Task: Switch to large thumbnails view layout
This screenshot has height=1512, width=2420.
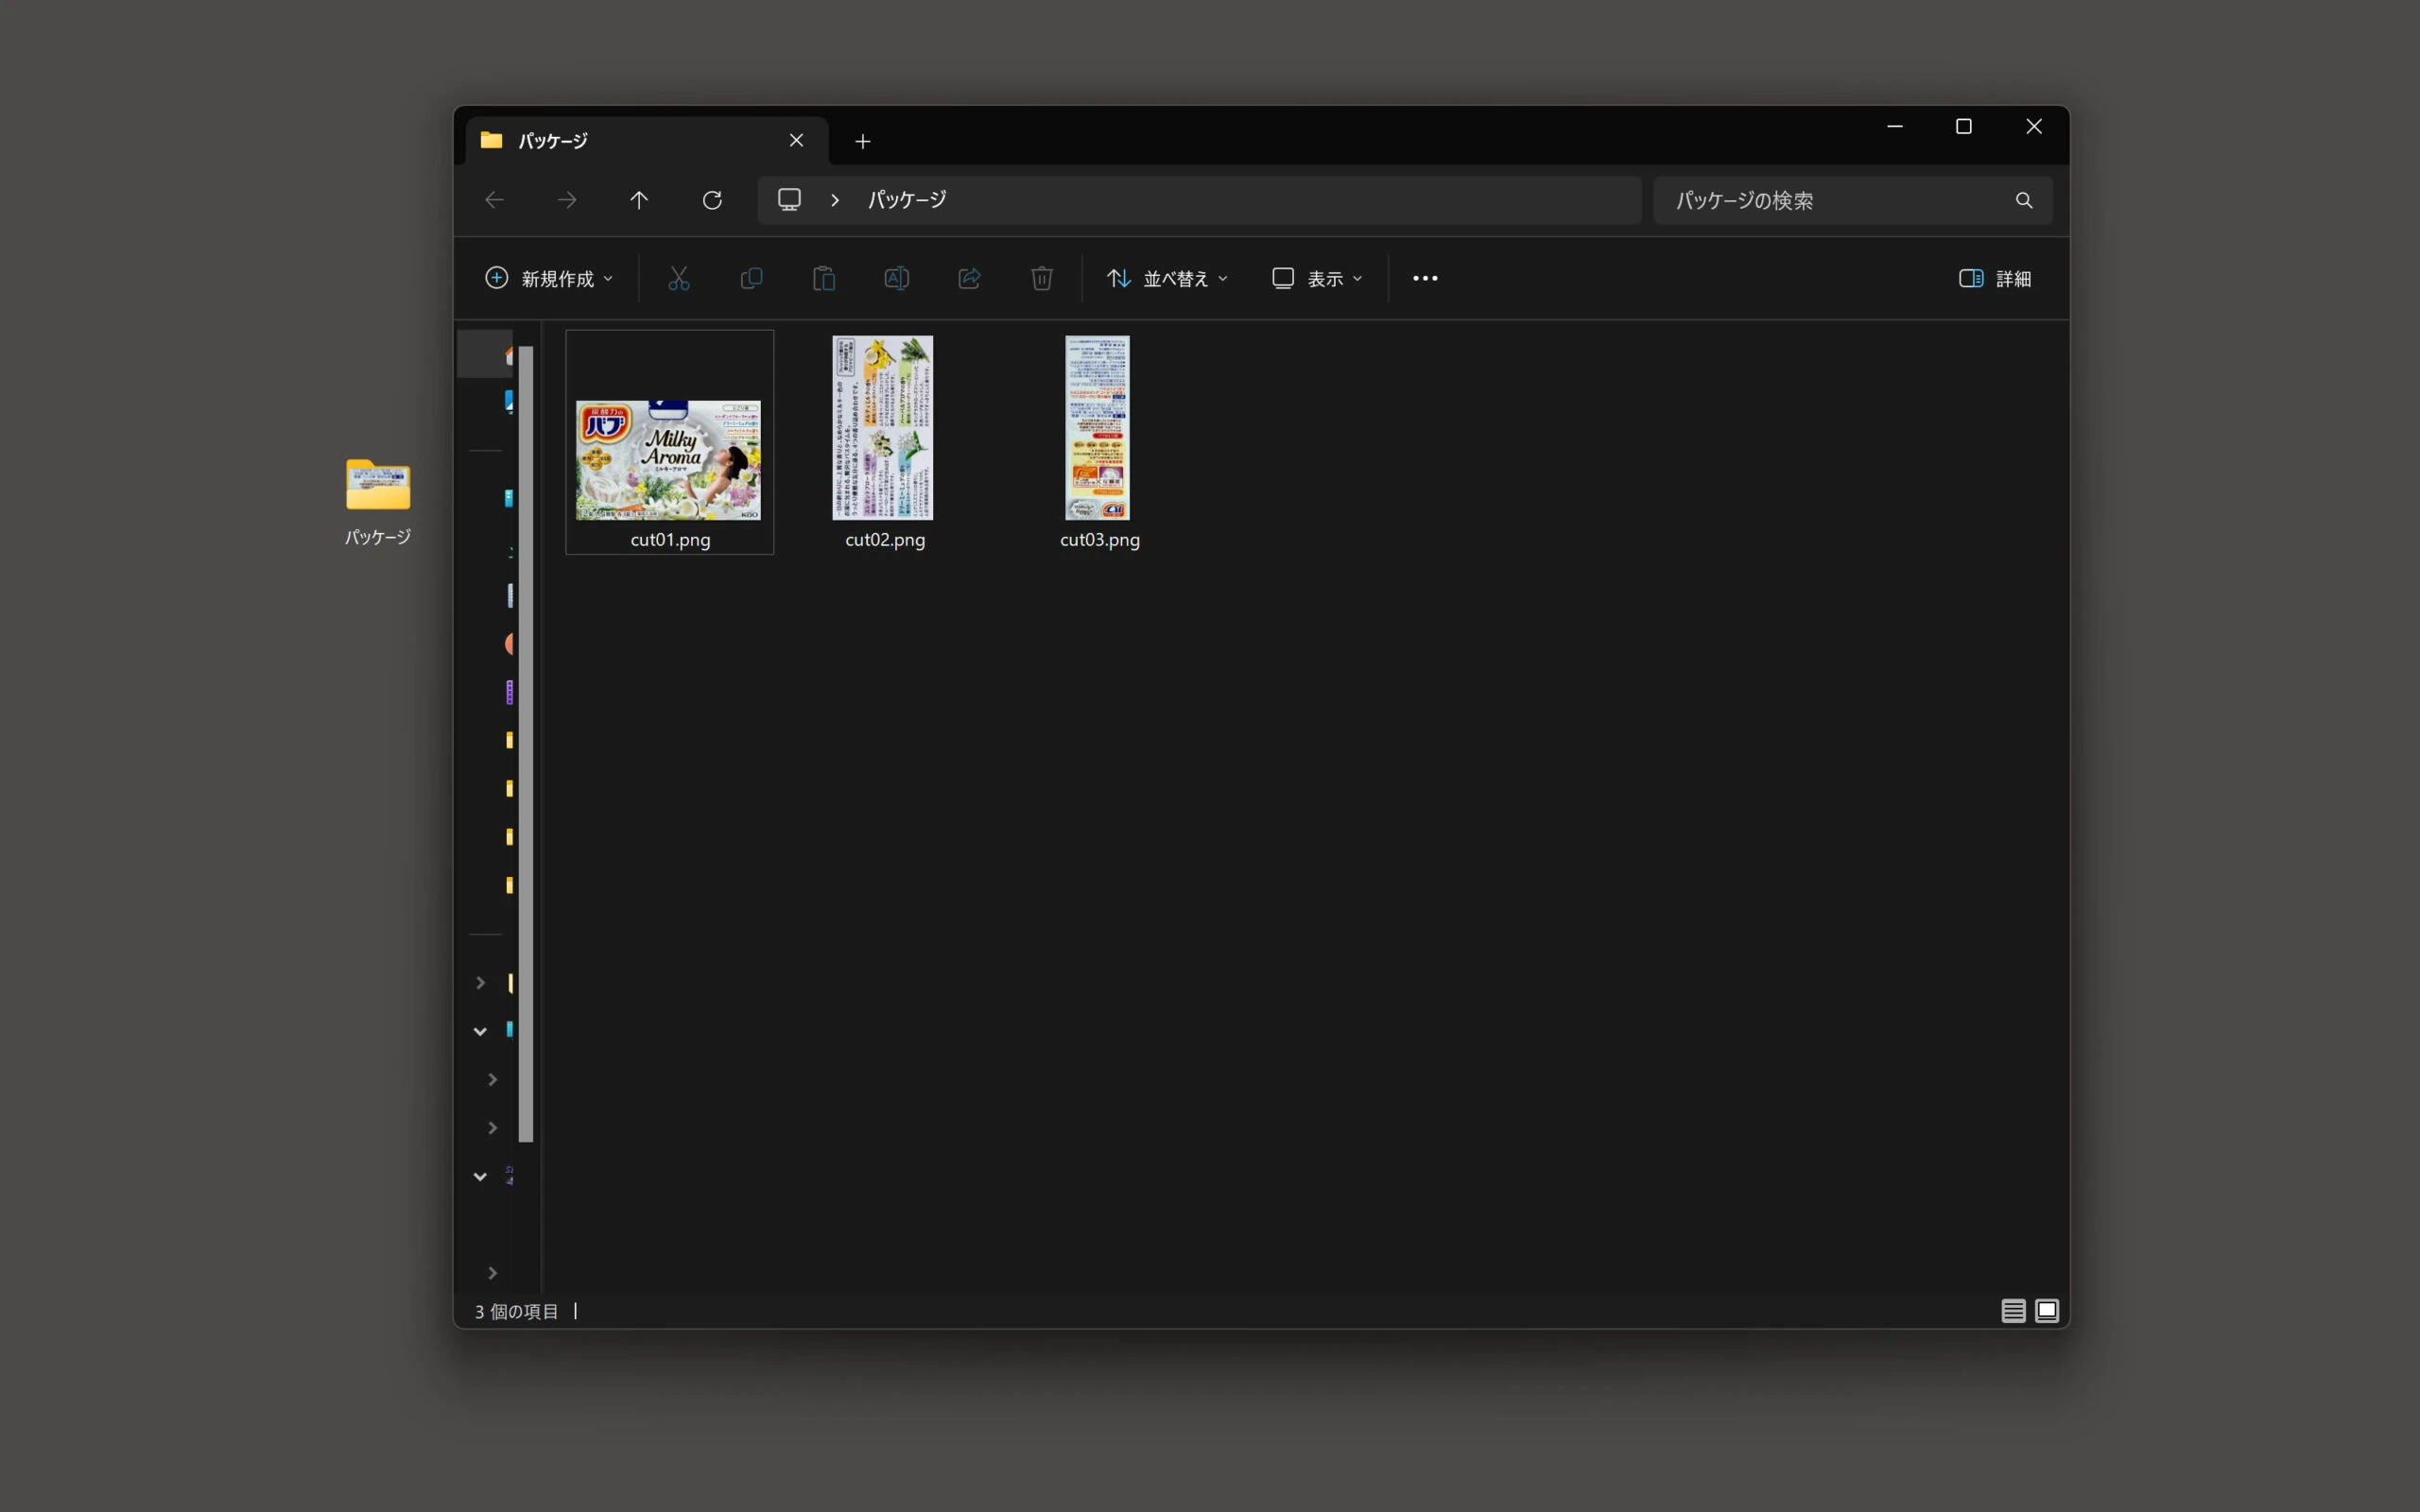Action: coord(2047,1310)
